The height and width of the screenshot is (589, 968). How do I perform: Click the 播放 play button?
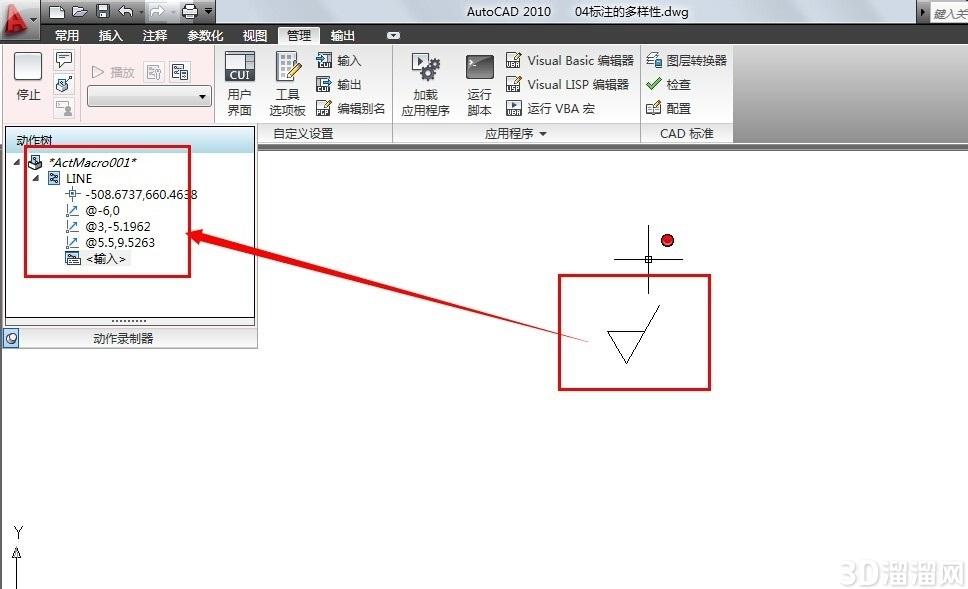tap(113, 72)
